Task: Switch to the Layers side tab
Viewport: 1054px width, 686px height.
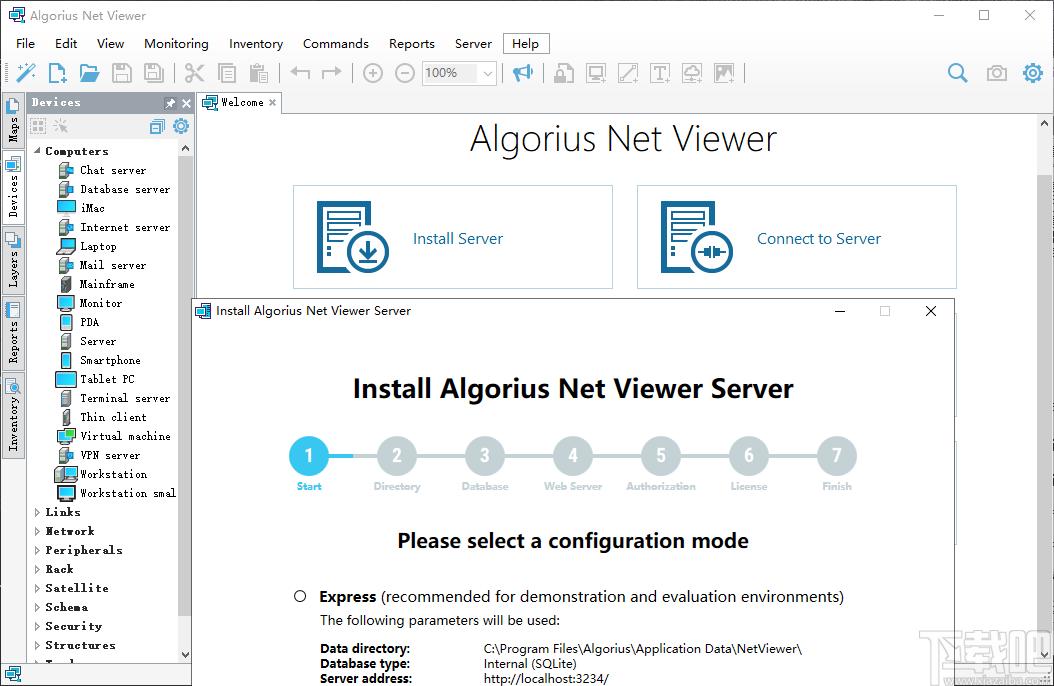Action: (x=13, y=260)
